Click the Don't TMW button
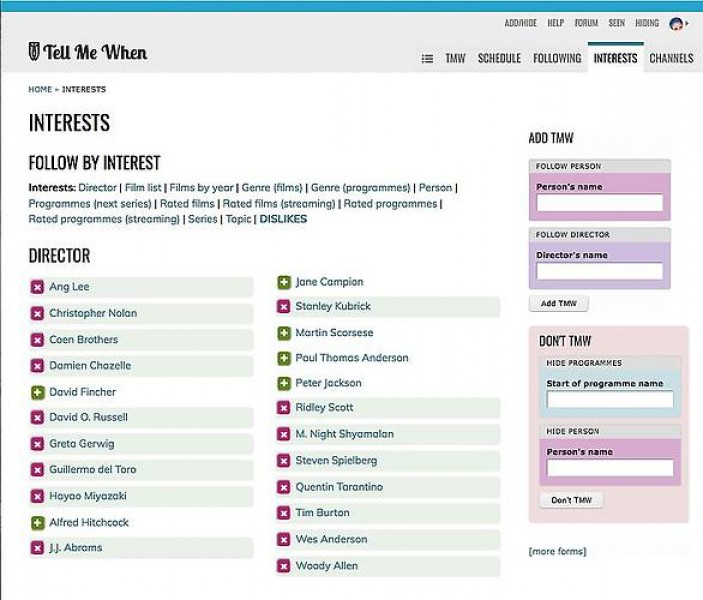Image resolution: width=703 pixels, height=600 pixels. (x=571, y=500)
